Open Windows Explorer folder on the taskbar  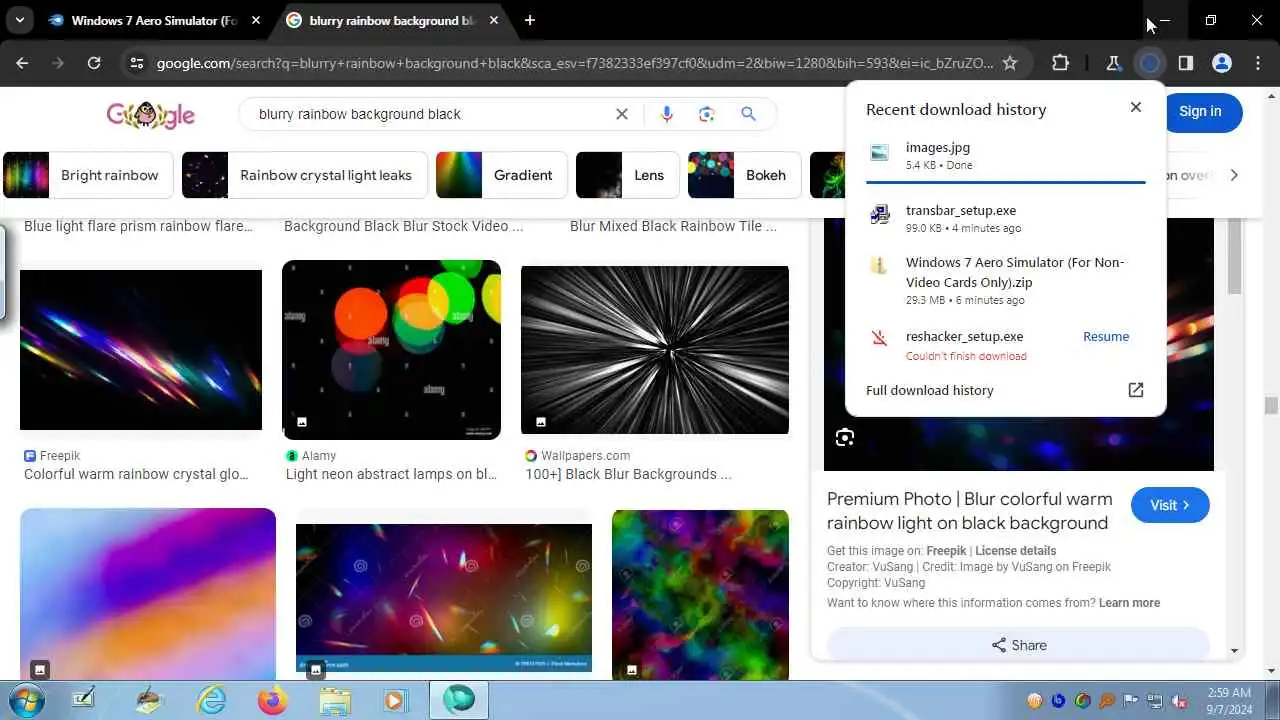point(334,700)
